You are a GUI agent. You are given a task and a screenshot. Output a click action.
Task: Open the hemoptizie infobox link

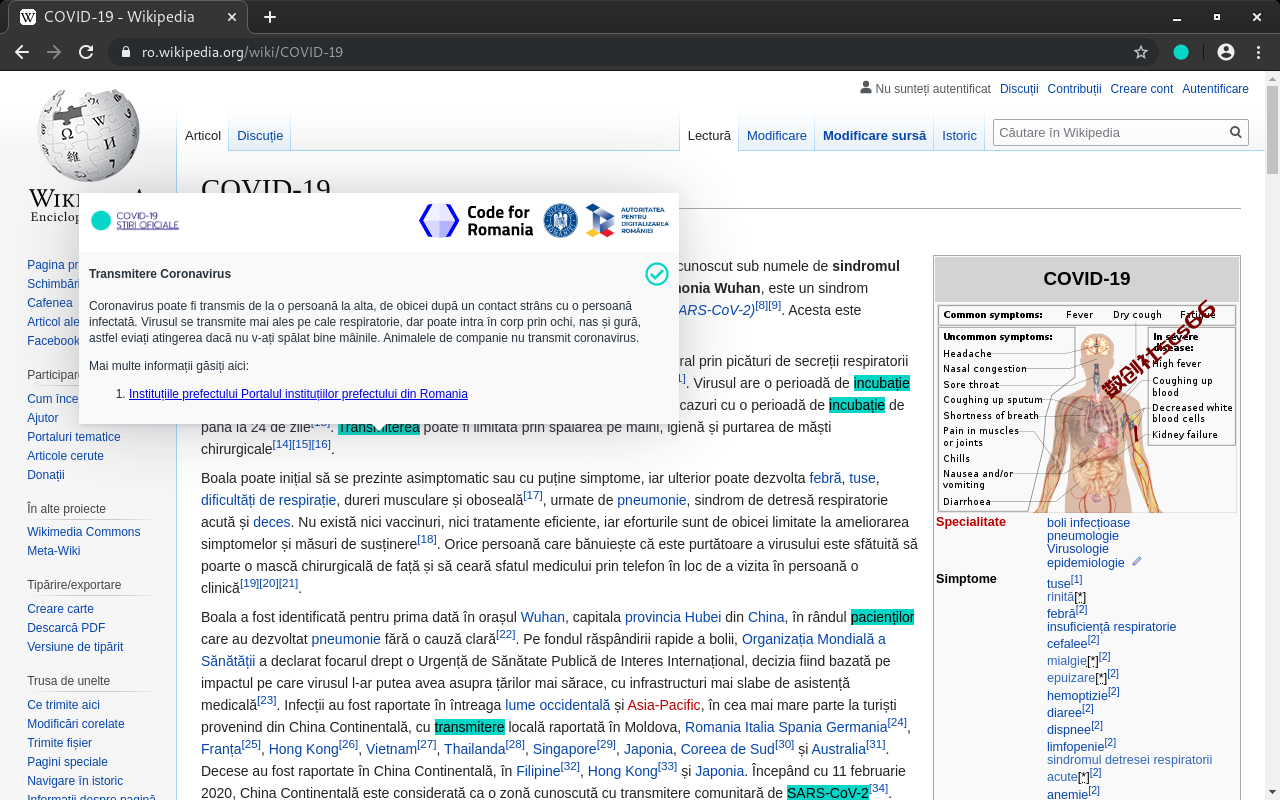(1077, 695)
